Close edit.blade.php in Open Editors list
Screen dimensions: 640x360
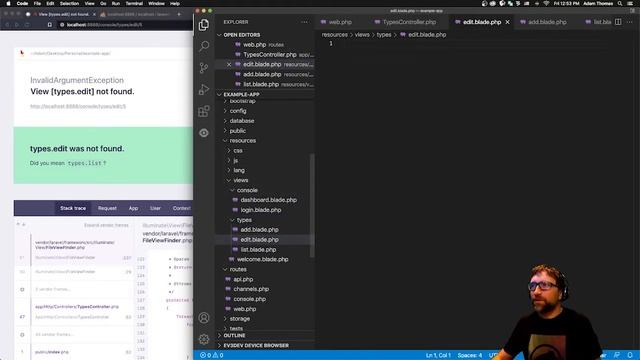point(229,64)
